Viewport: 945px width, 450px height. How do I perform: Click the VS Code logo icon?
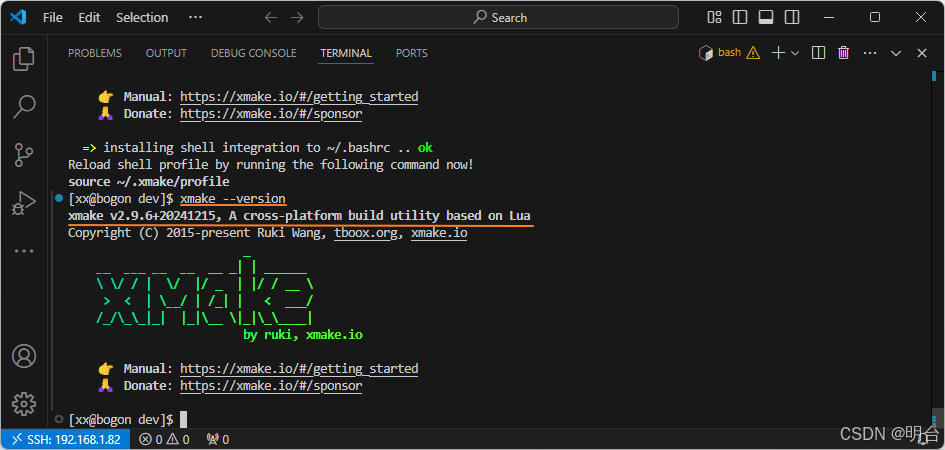coord(18,17)
